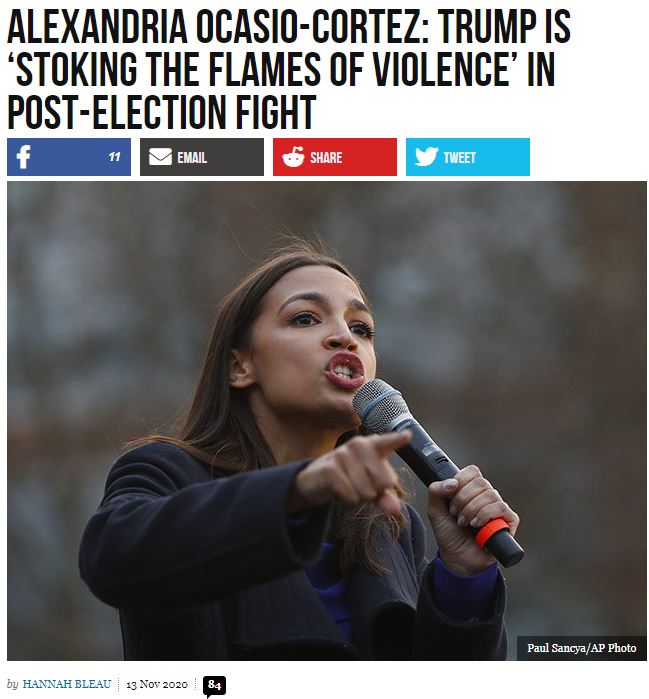This screenshot has width=649, height=699.
Task: Click the Twitter bird icon
Action: point(427,156)
